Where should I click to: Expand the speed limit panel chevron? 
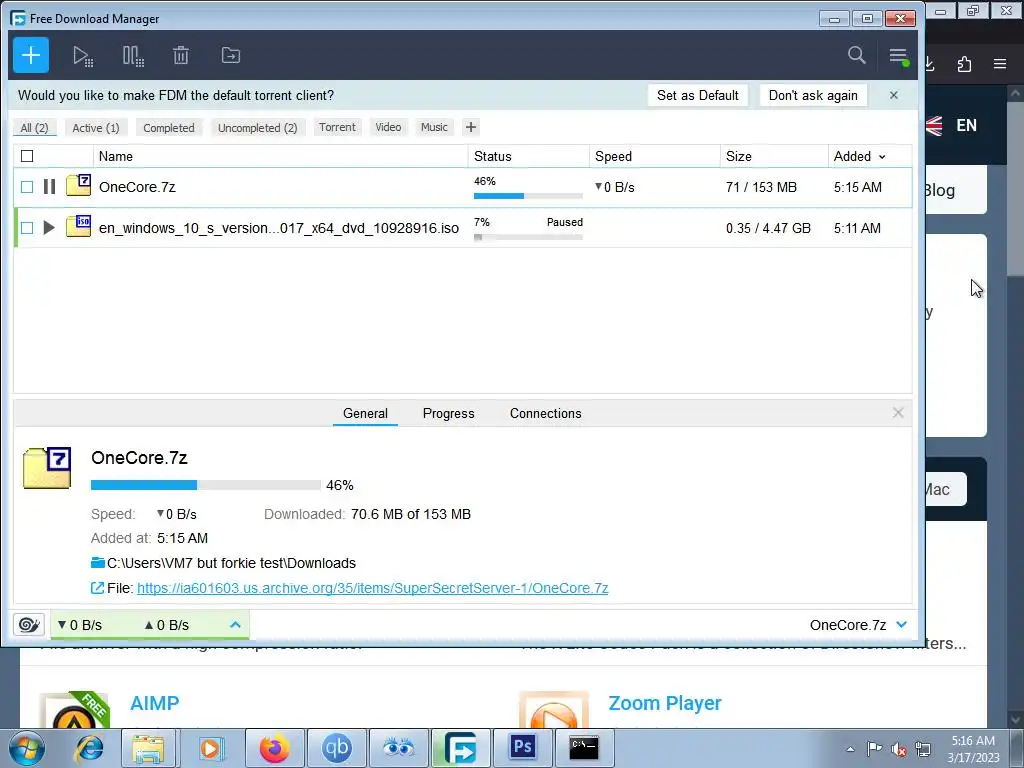pos(236,625)
